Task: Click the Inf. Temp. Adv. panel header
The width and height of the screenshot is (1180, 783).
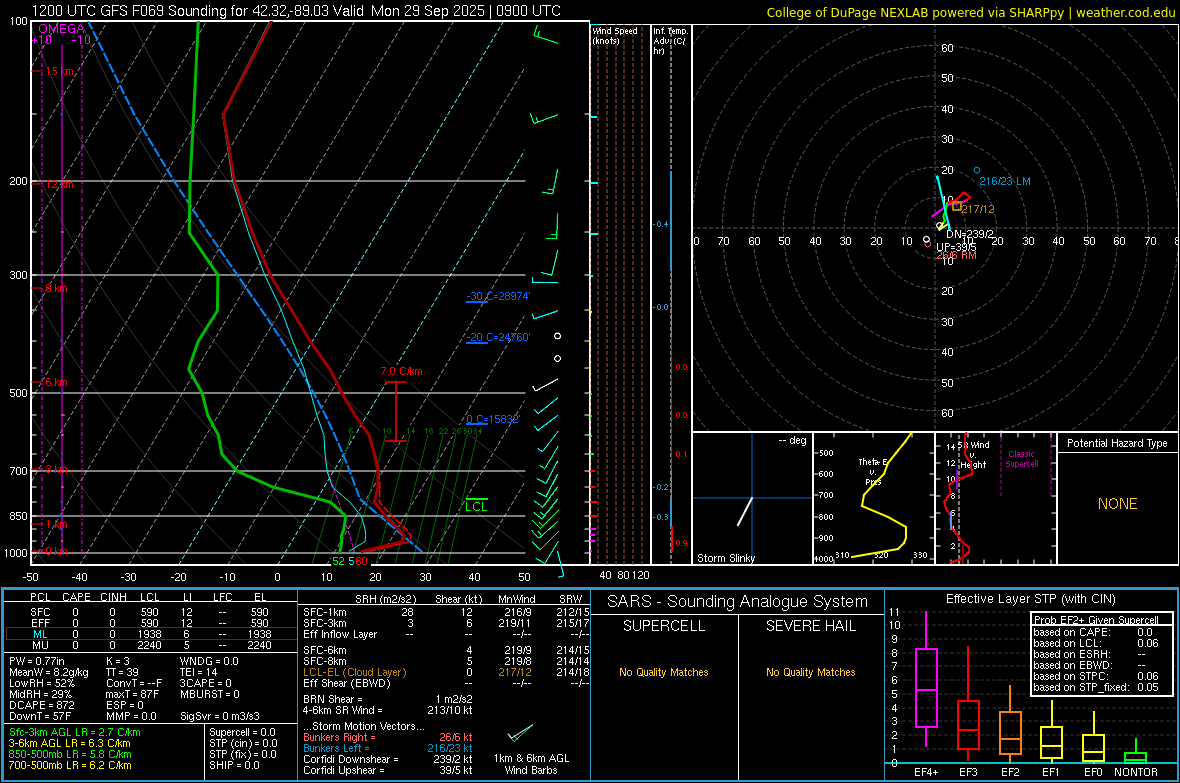Action: click(x=670, y=41)
